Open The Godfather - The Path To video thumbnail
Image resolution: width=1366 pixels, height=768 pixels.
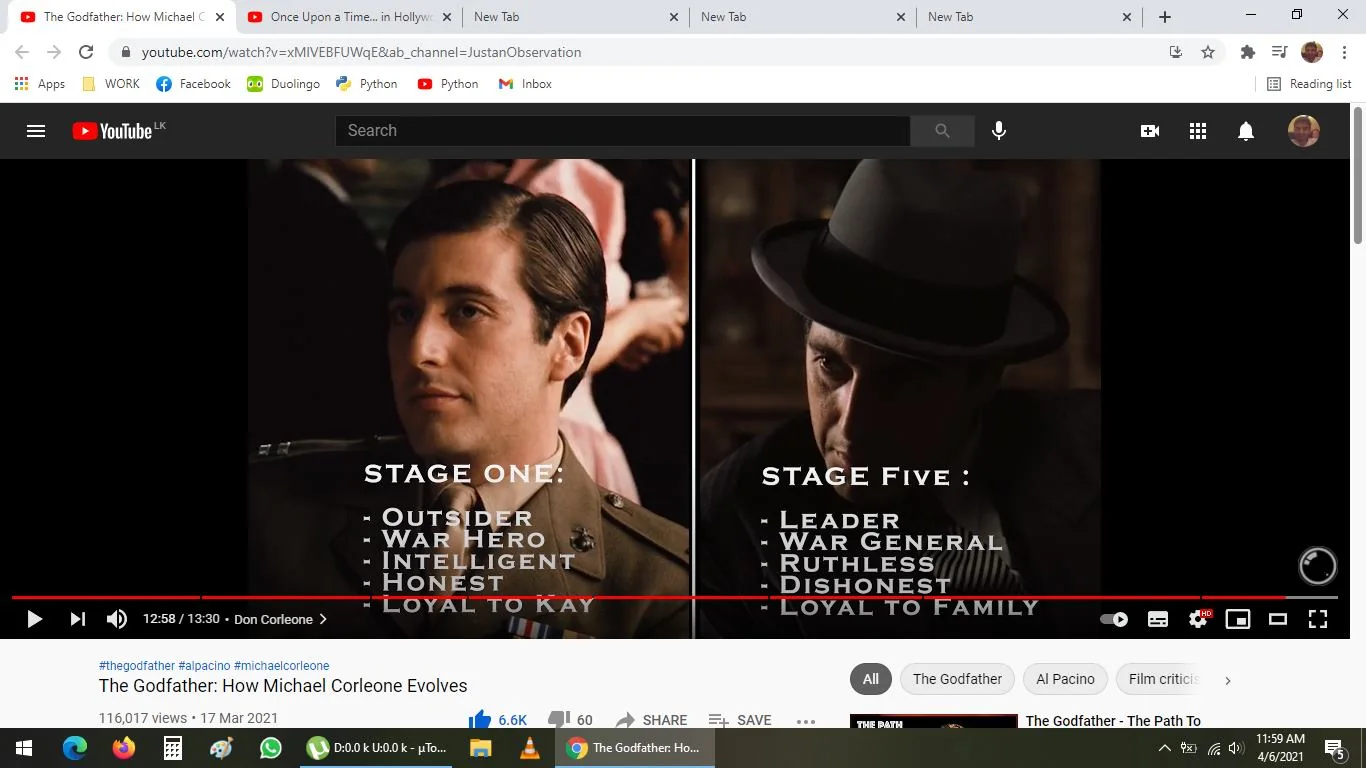point(934,721)
